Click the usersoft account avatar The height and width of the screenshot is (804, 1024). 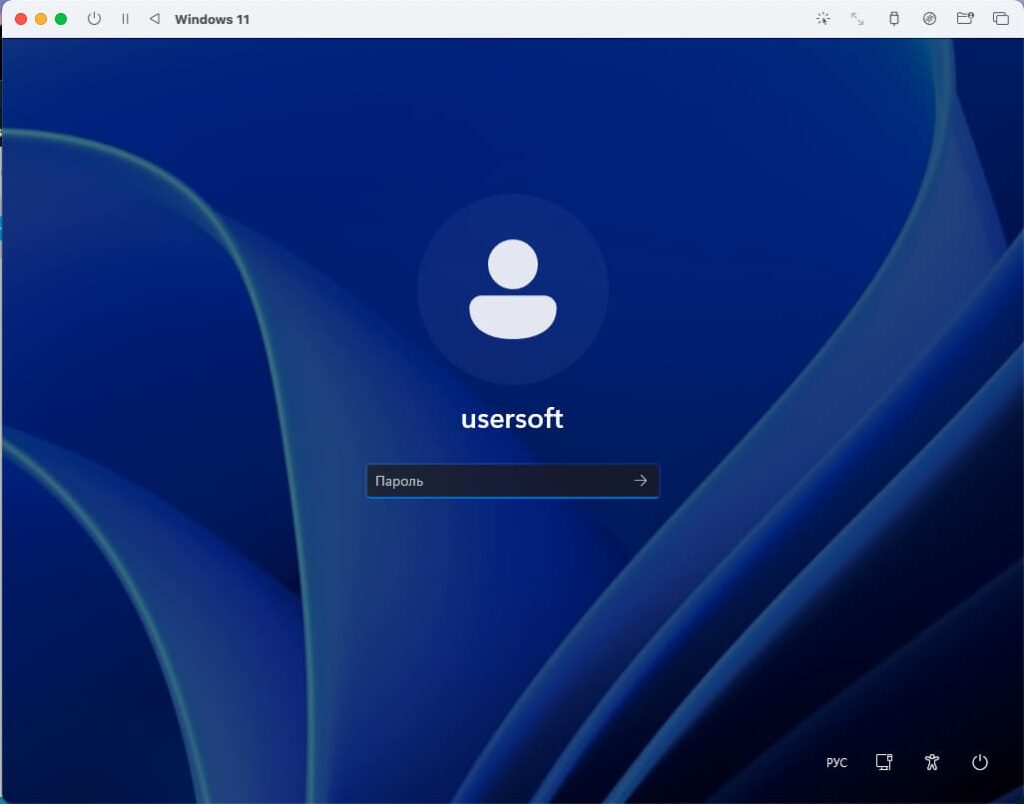512,289
